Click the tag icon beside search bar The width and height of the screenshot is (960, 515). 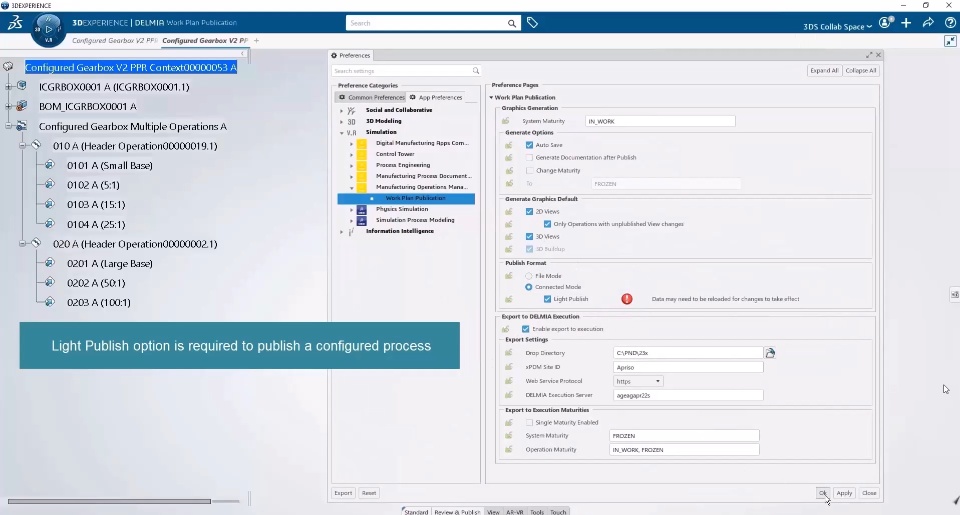coord(532,23)
